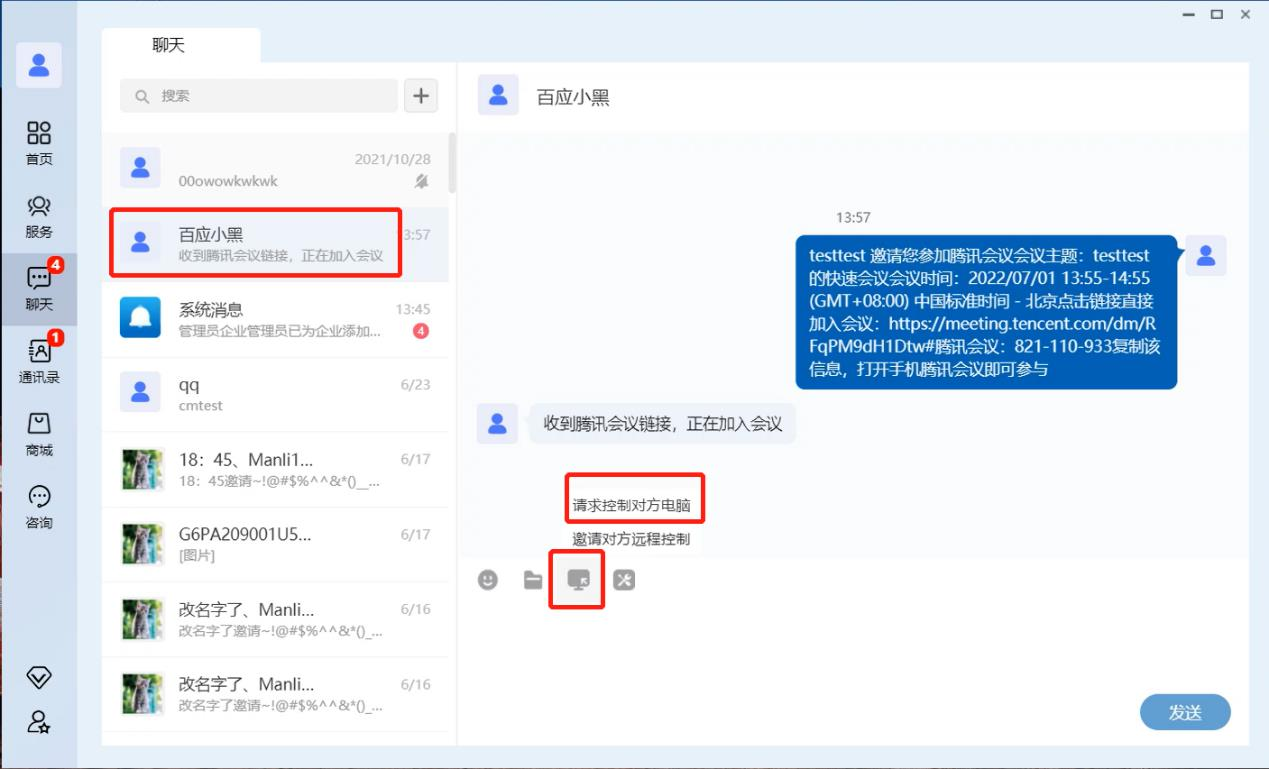The height and width of the screenshot is (769, 1269).
Task: Open 商城 store in sidebar
Action: pos(39,435)
